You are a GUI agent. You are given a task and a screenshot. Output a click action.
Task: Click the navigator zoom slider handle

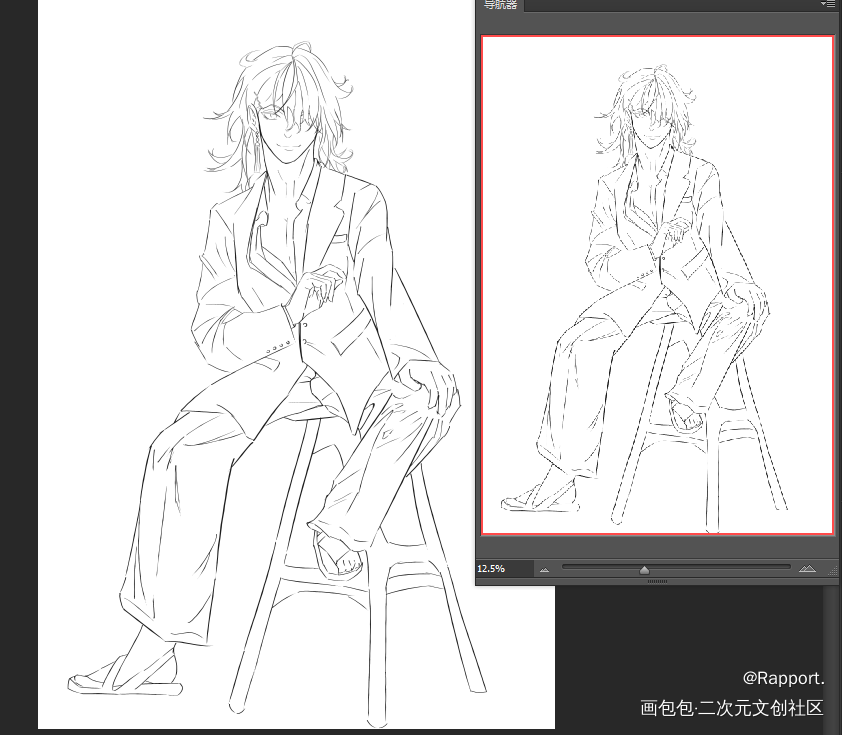pyautogui.click(x=644, y=570)
